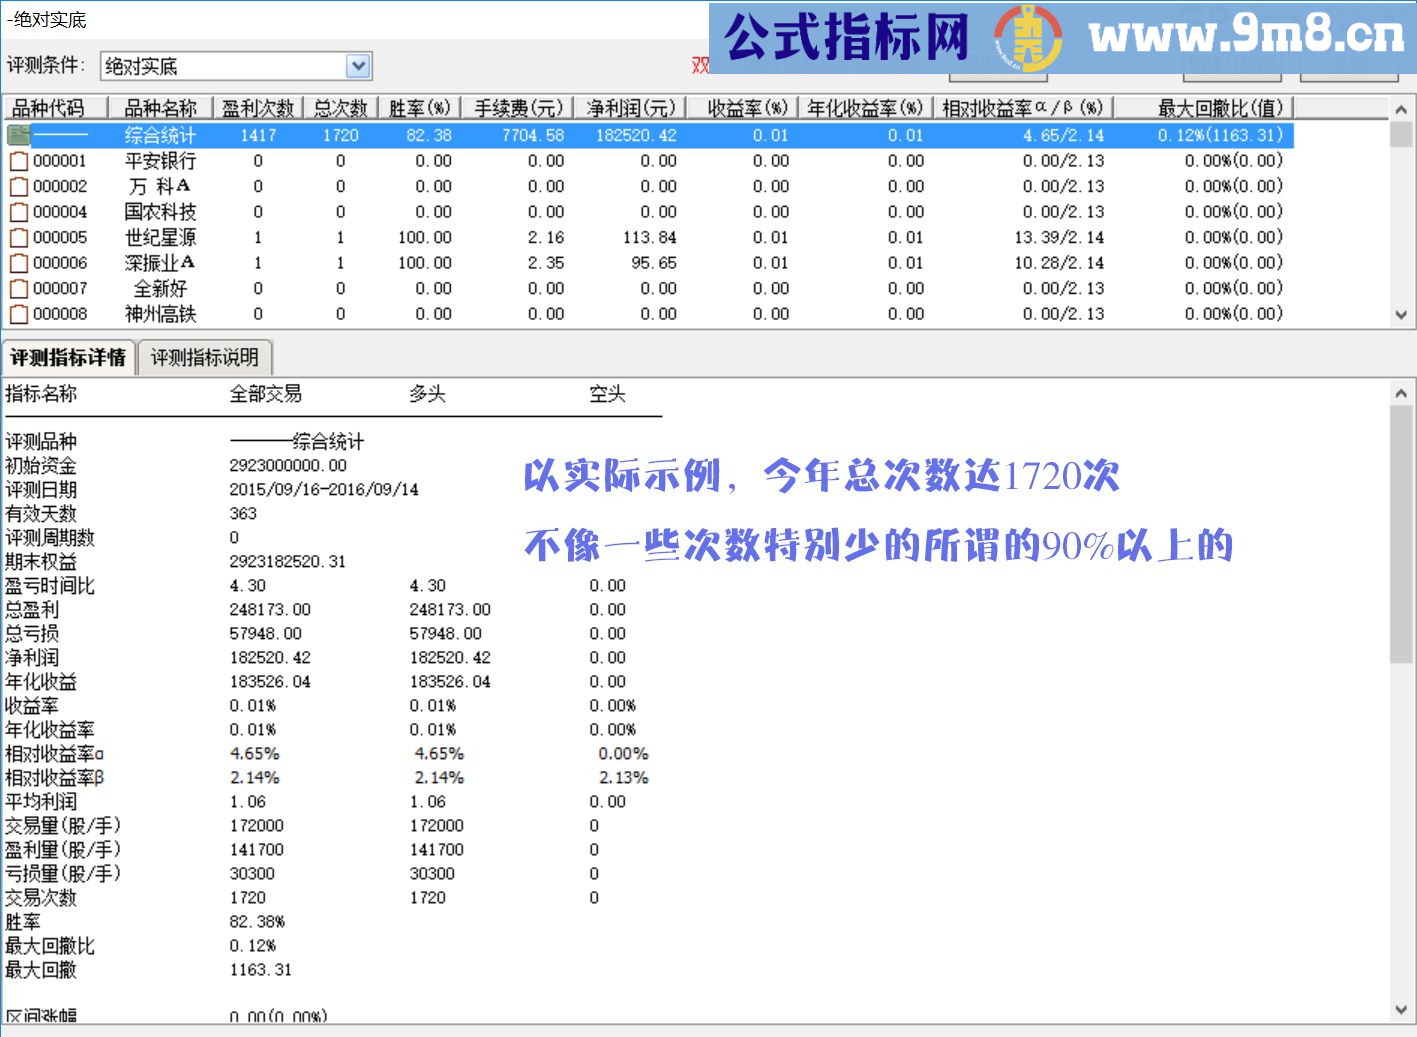Sort by 品种名称 column header
1417x1037 pixels.
click(x=160, y=108)
